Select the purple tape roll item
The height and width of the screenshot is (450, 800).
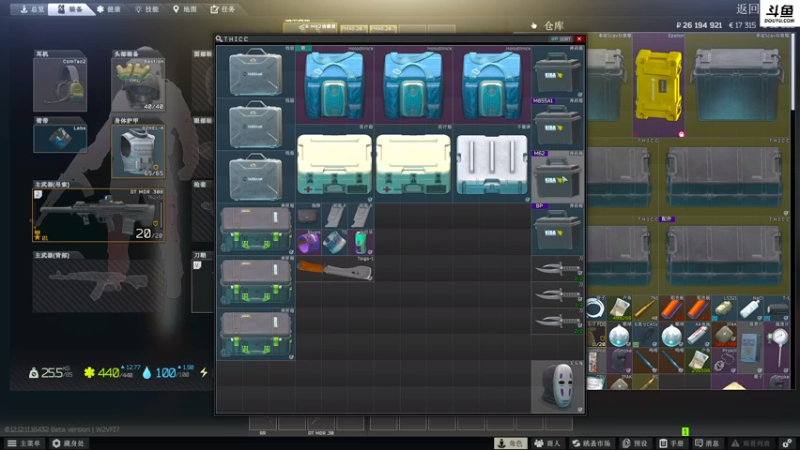(308, 242)
